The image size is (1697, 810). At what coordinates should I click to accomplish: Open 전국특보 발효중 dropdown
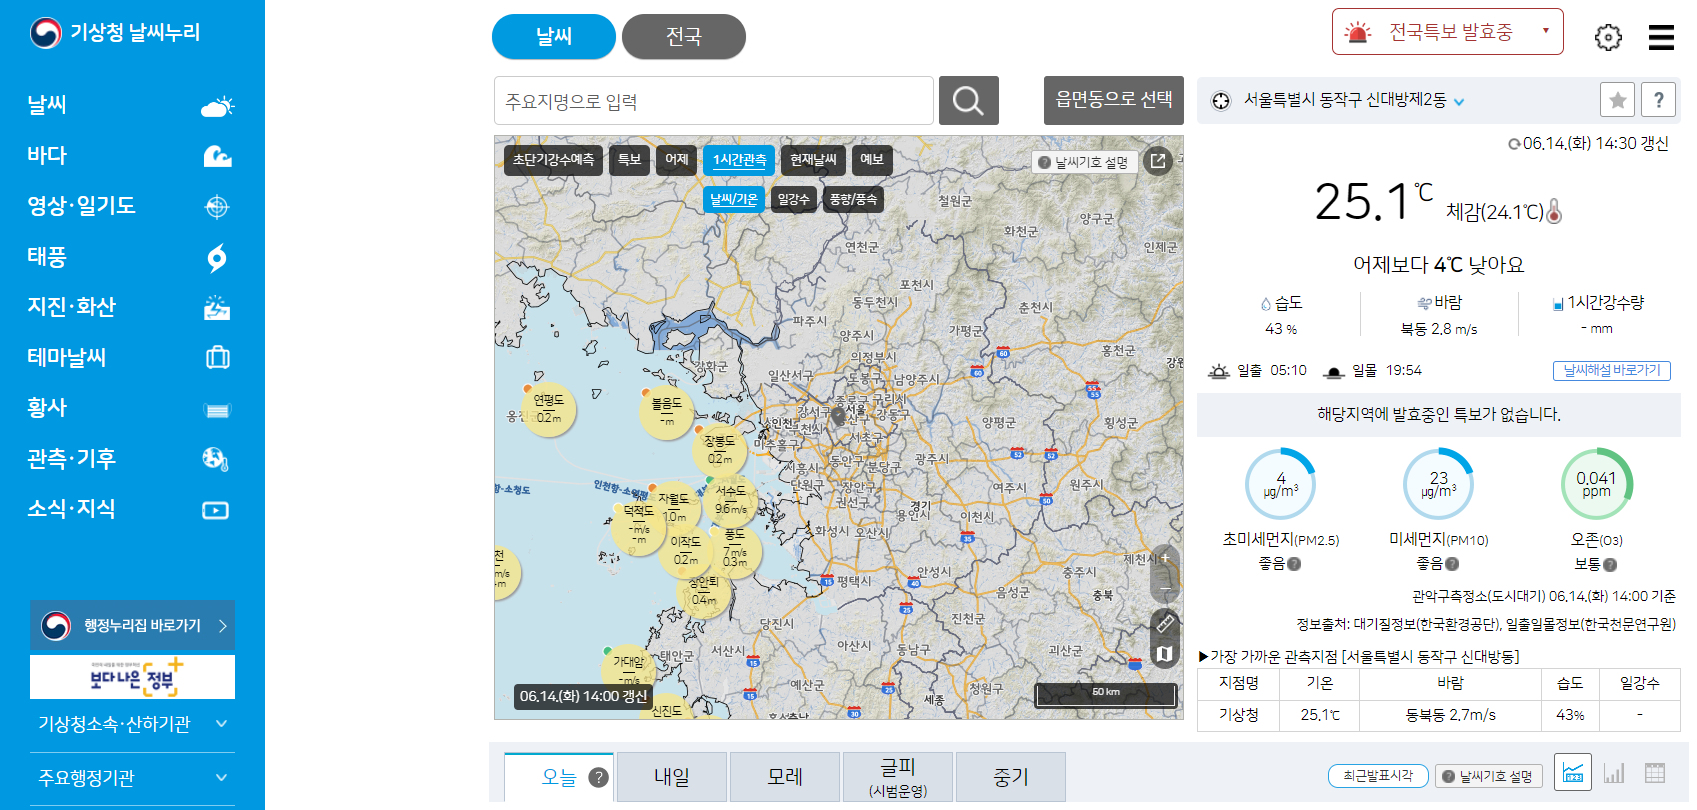pyautogui.click(x=1447, y=32)
